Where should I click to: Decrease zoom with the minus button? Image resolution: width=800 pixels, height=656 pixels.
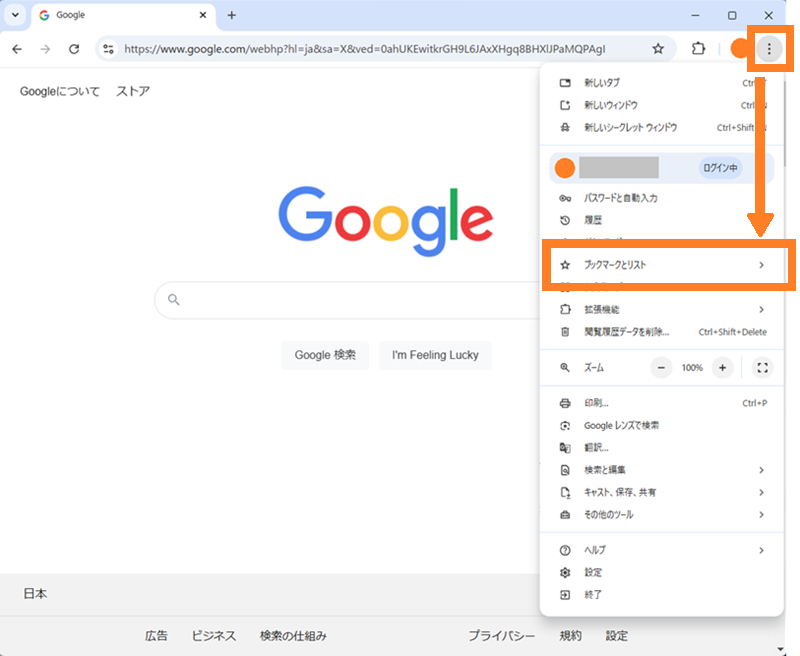tap(661, 368)
